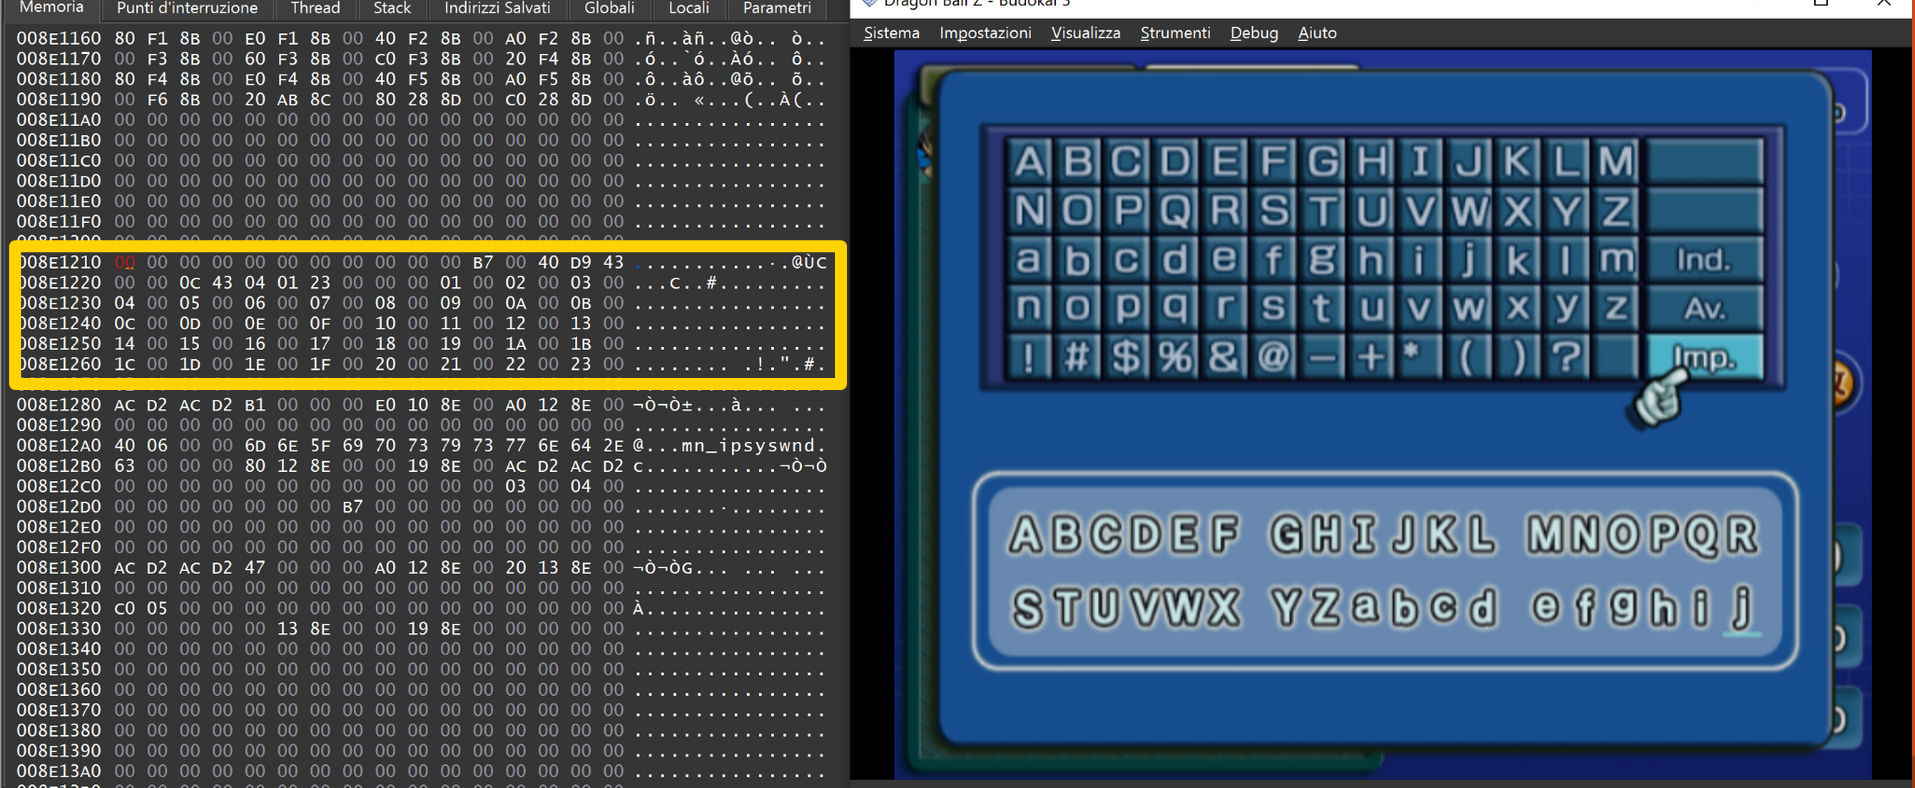
Task: Pick uppercase A on the keyboard grid
Action: coord(1029,161)
